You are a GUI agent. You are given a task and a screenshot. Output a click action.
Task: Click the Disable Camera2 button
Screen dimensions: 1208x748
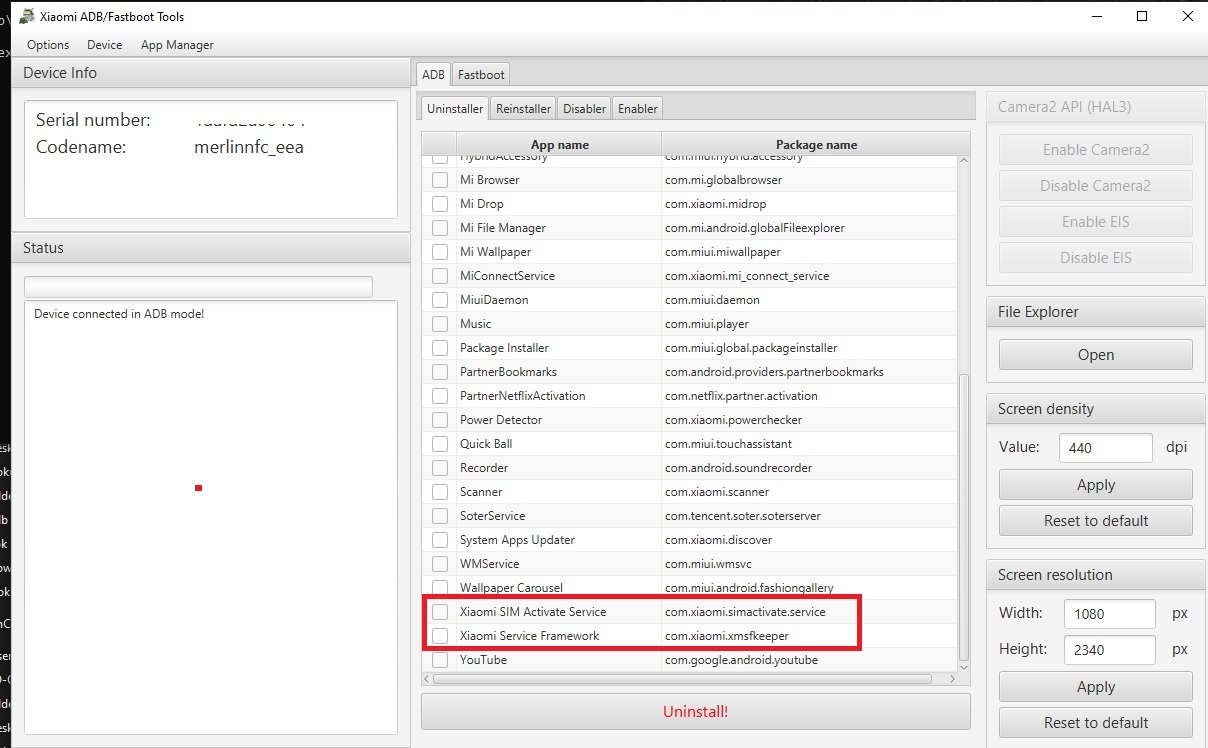[1096, 186]
